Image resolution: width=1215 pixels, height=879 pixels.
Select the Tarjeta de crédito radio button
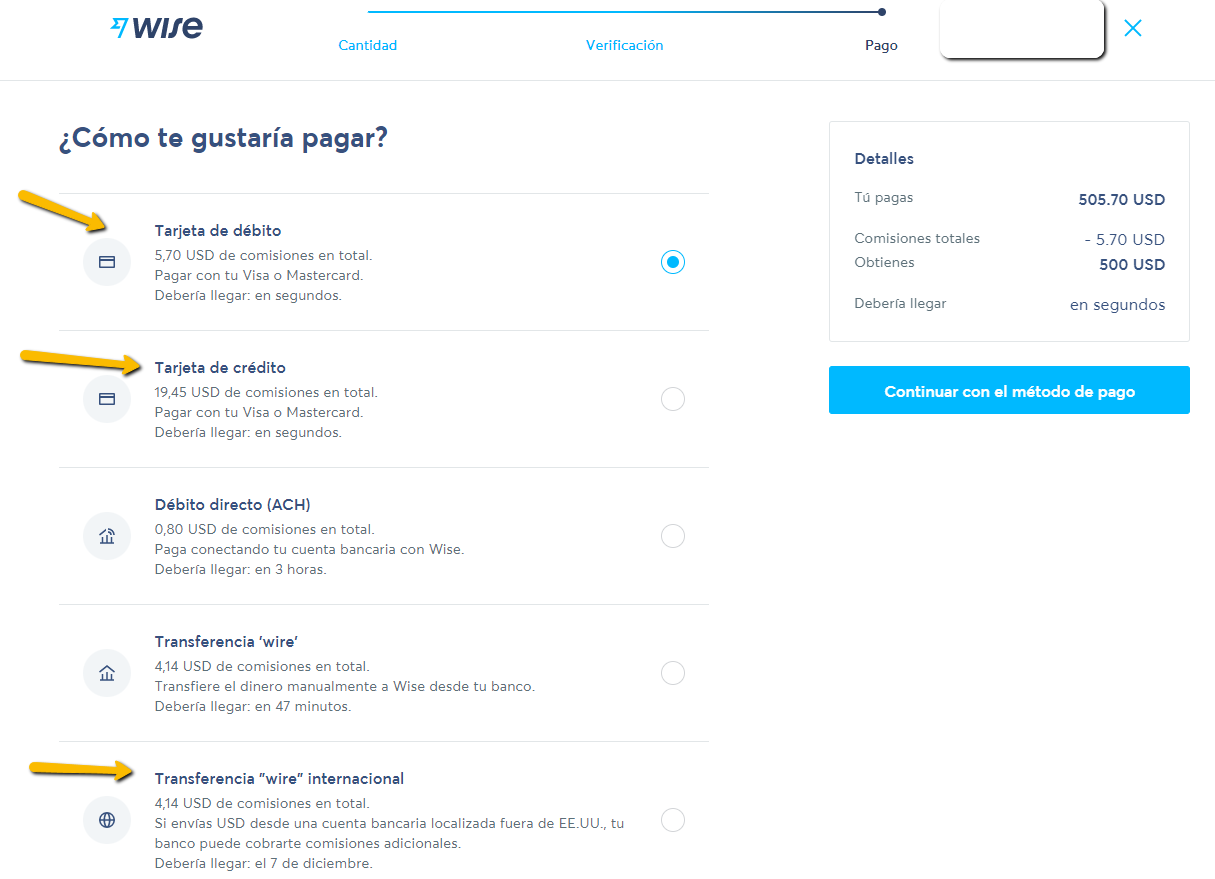[673, 399]
